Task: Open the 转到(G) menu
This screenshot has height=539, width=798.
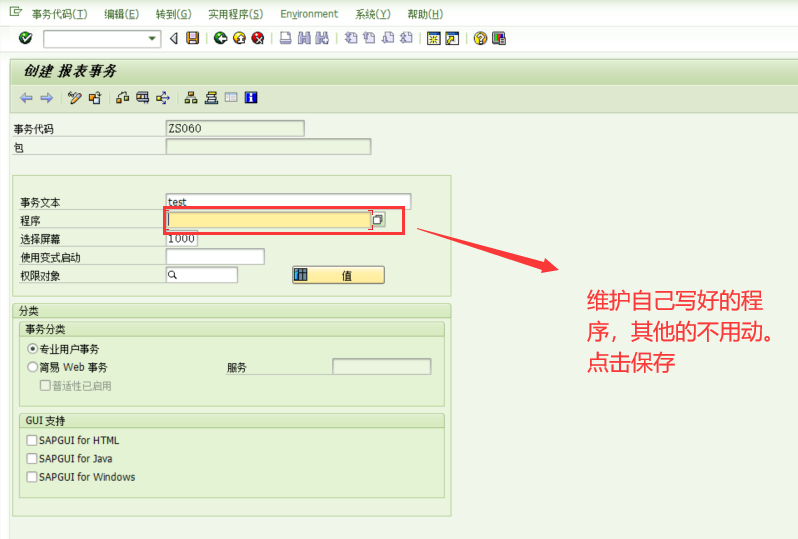Action: [x=174, y=14]
